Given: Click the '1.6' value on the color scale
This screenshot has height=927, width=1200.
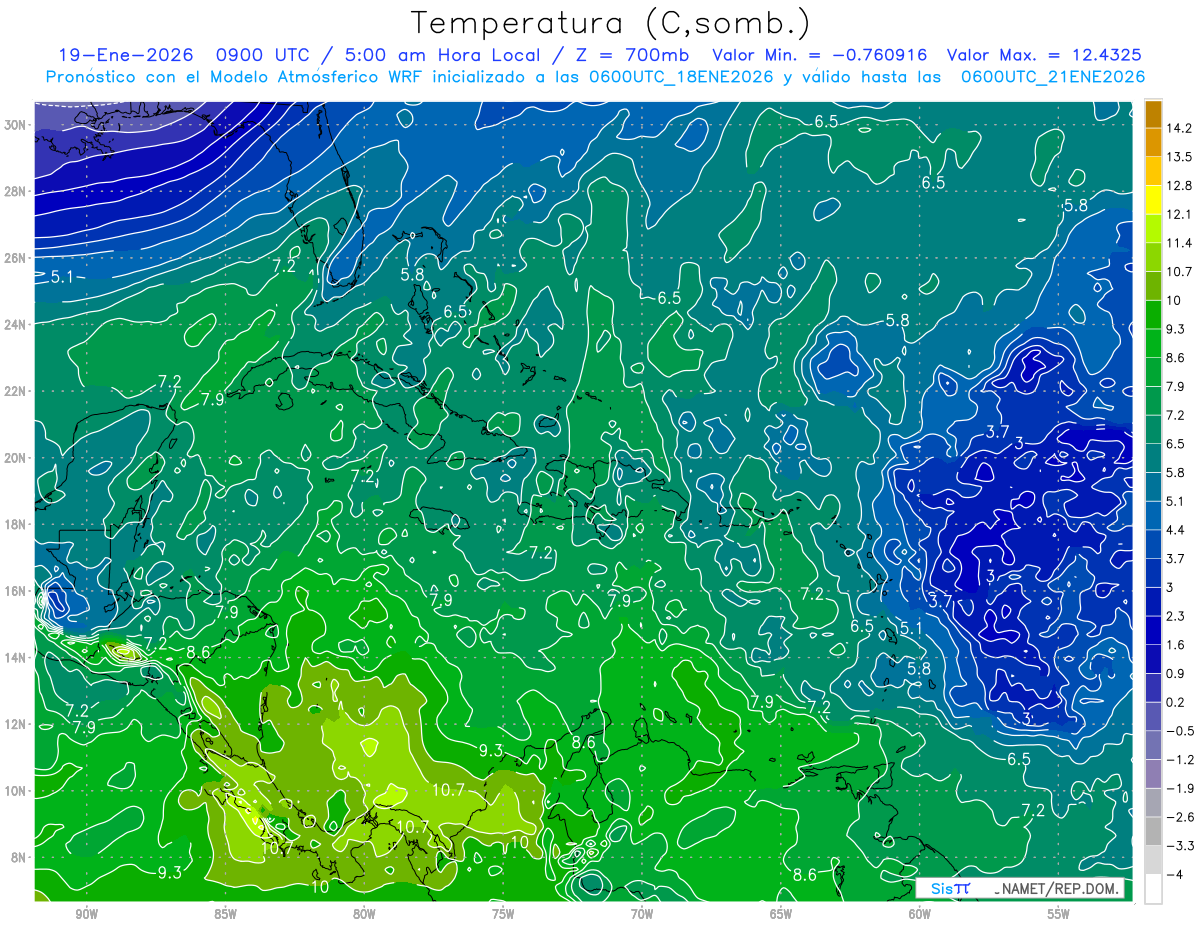Looking at the screenshot, I should (1175, 645).
